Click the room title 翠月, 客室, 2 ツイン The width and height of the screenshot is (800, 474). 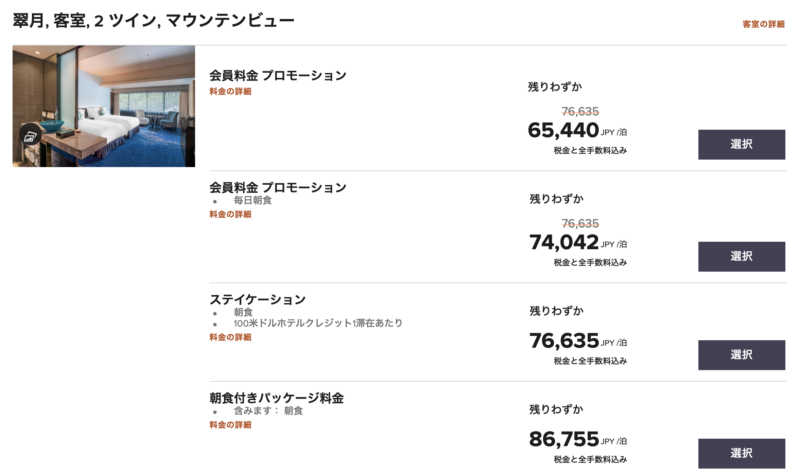154,21
